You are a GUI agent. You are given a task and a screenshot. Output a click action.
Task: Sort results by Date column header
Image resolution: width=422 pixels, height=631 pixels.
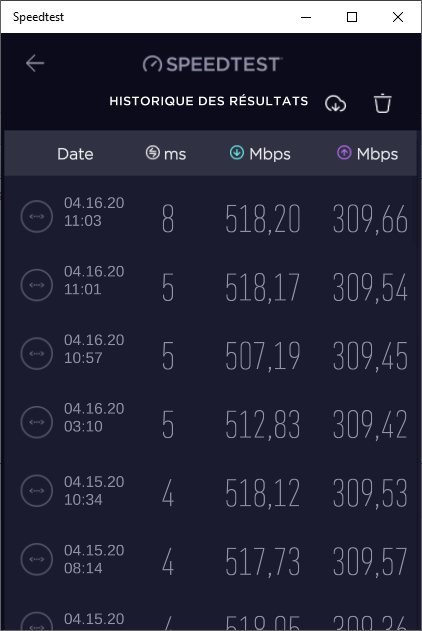point(75,154)
